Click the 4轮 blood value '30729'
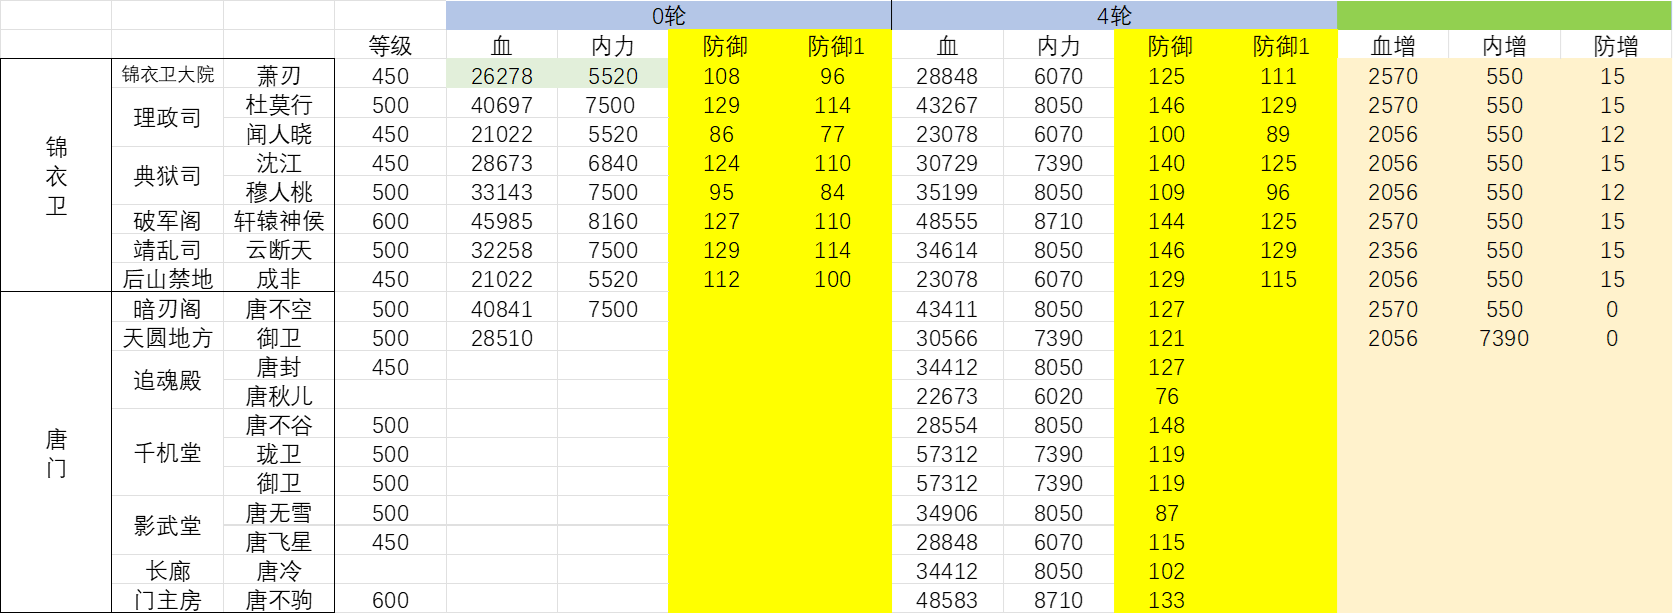The image size is (1673, 614). [x=947, y=163]
